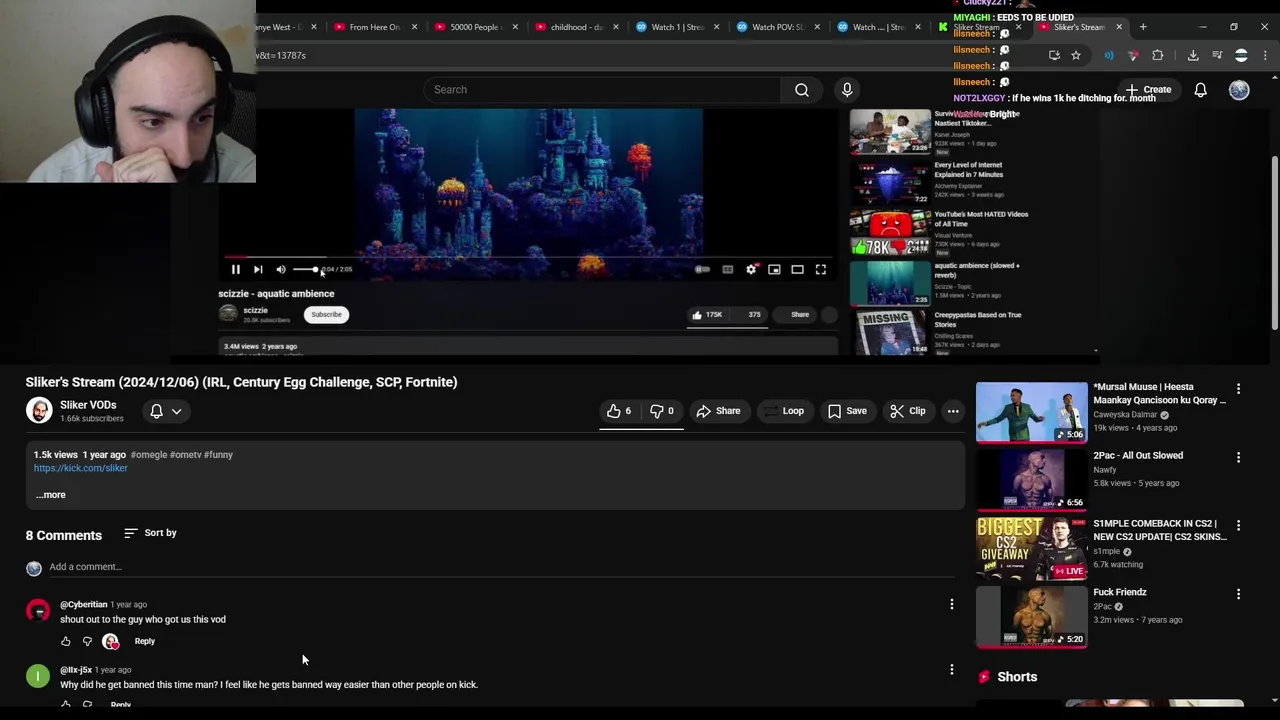1280x720 pixels.
Task: Open the kick.com/sliker link
Action: pos(81,468)
